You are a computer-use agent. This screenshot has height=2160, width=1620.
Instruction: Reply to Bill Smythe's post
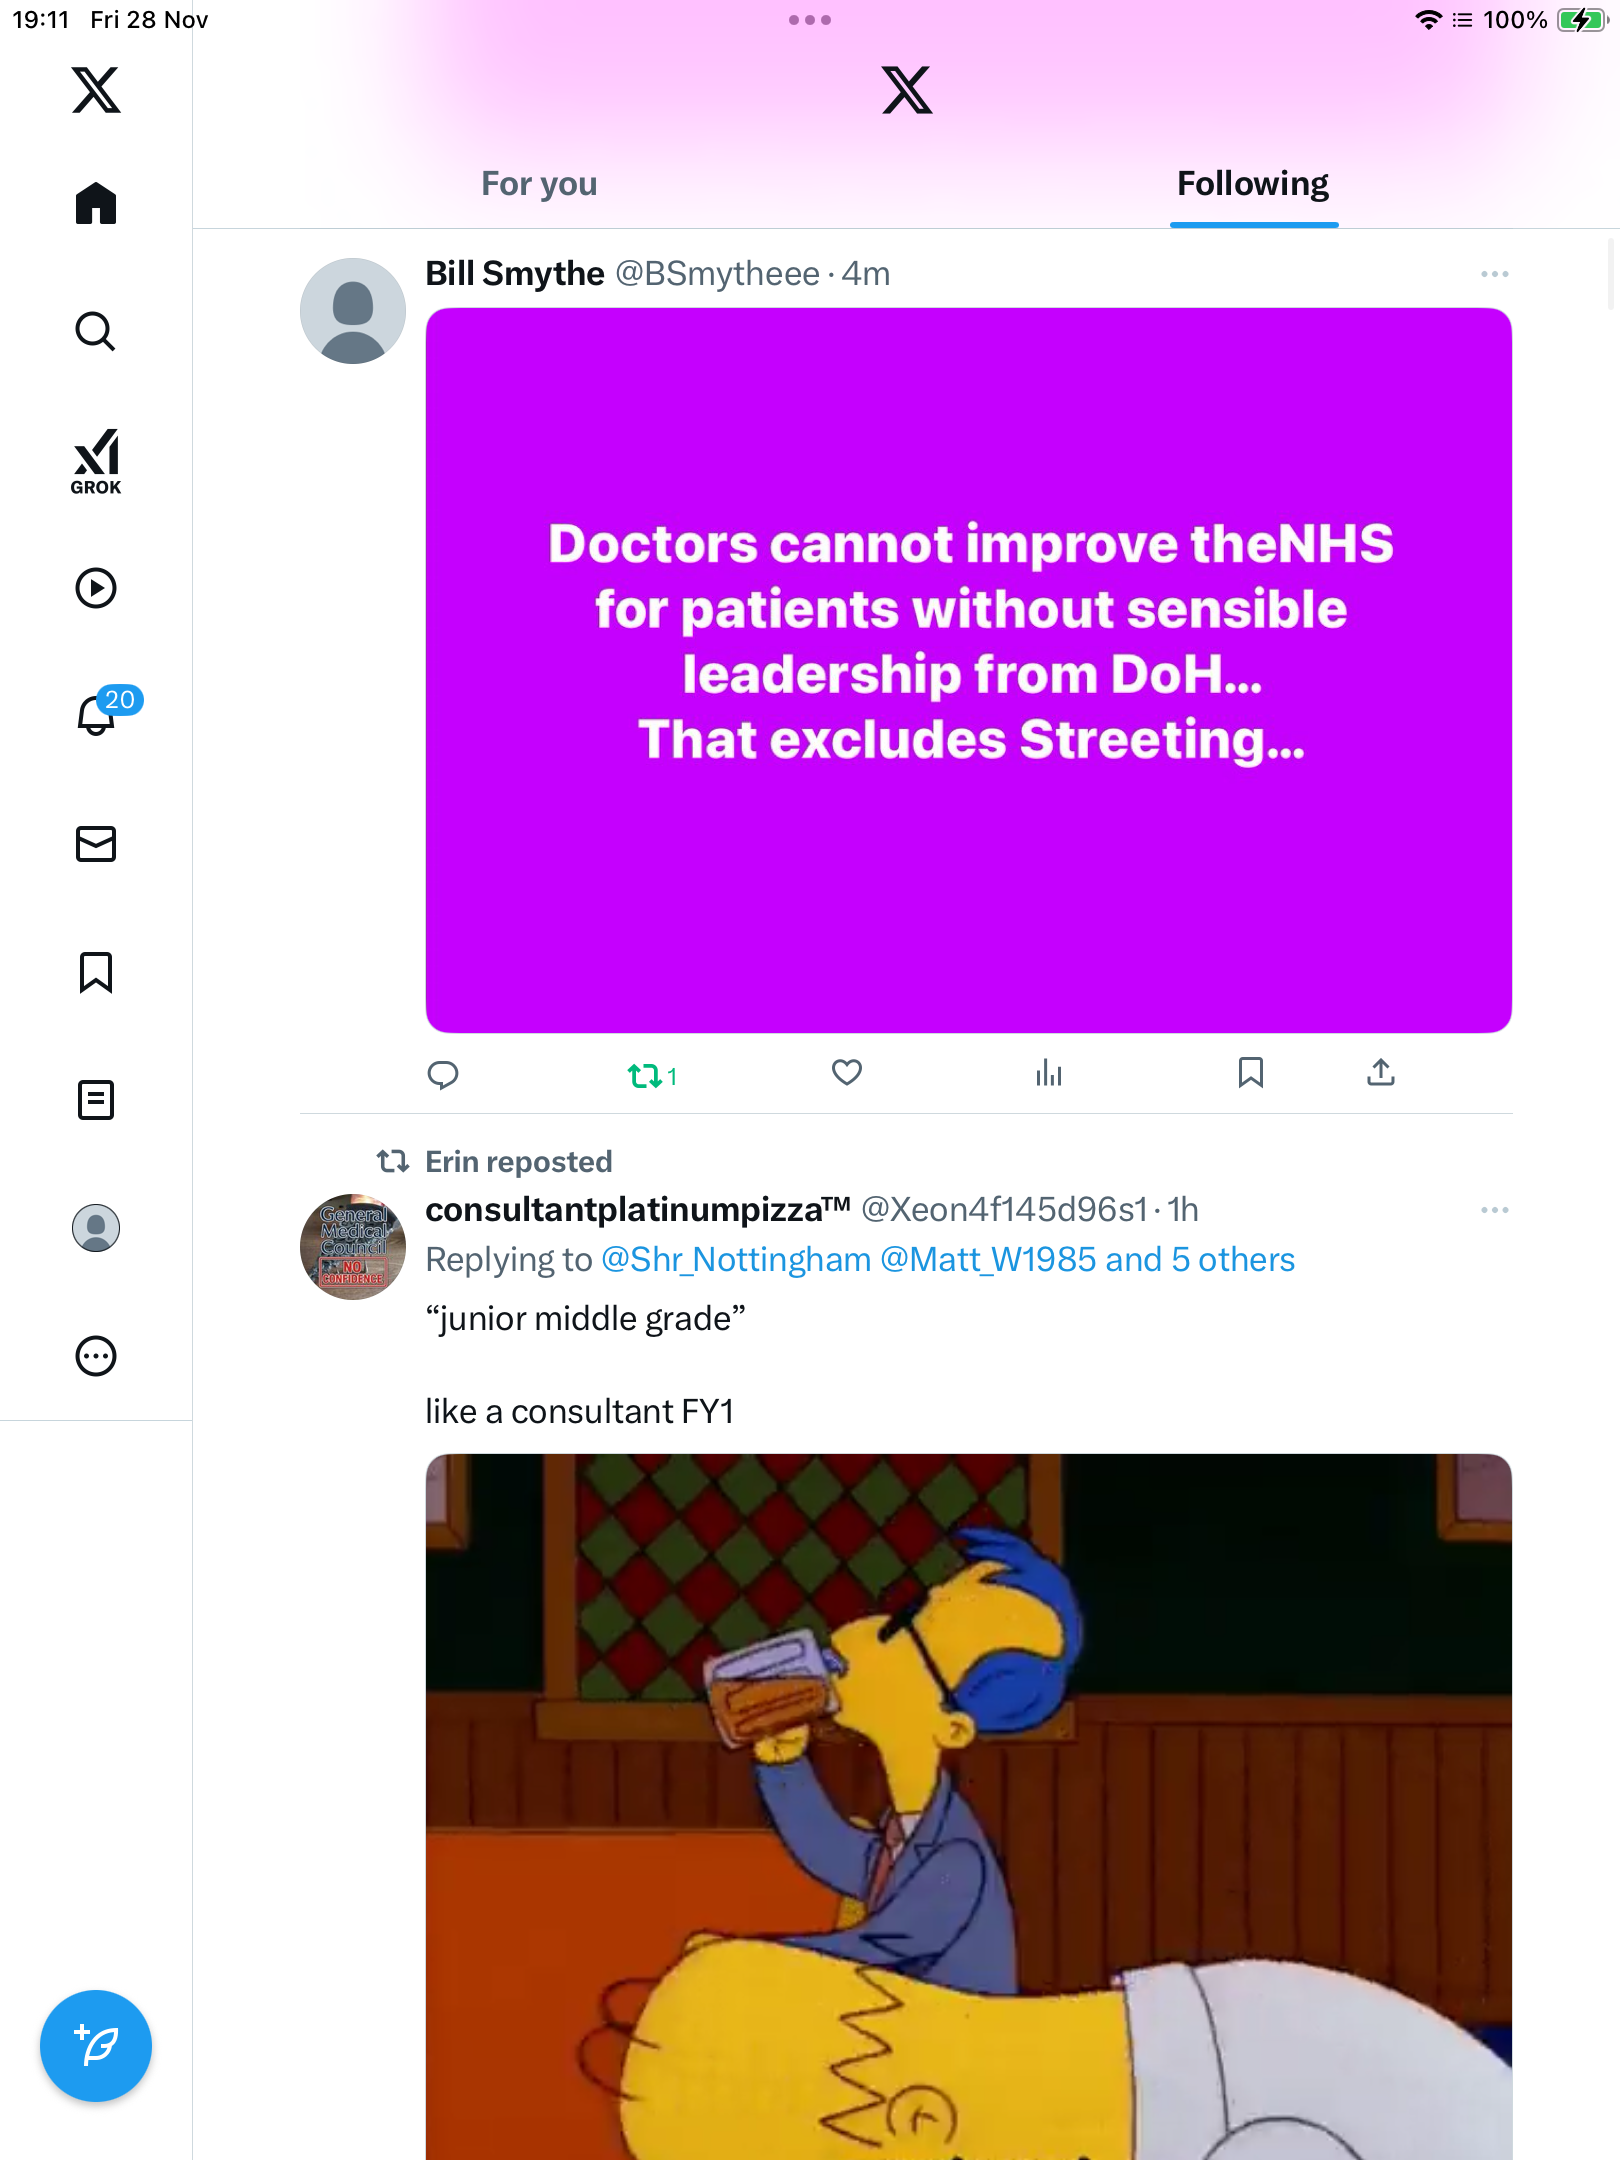443,1075
